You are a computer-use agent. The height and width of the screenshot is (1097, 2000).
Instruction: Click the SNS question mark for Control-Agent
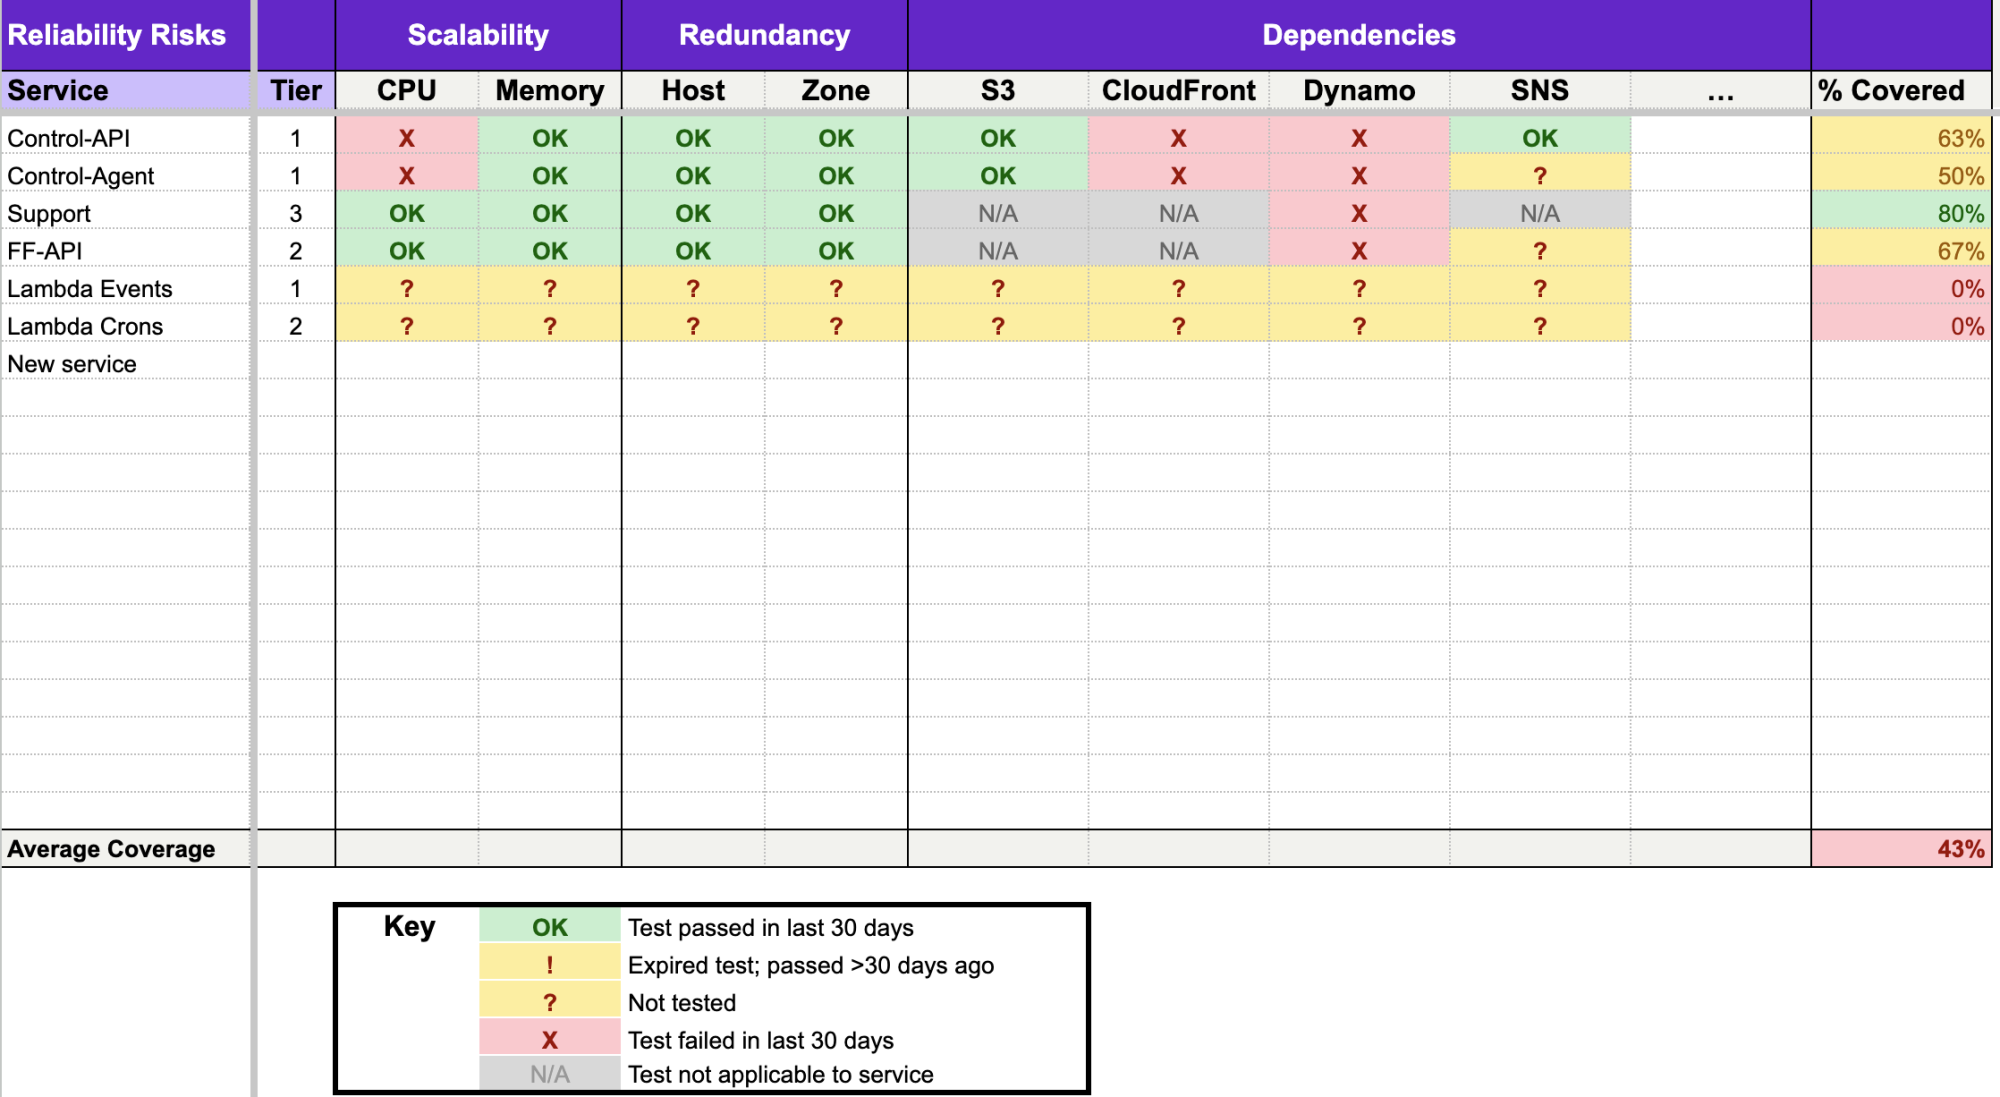point(1540,175)
